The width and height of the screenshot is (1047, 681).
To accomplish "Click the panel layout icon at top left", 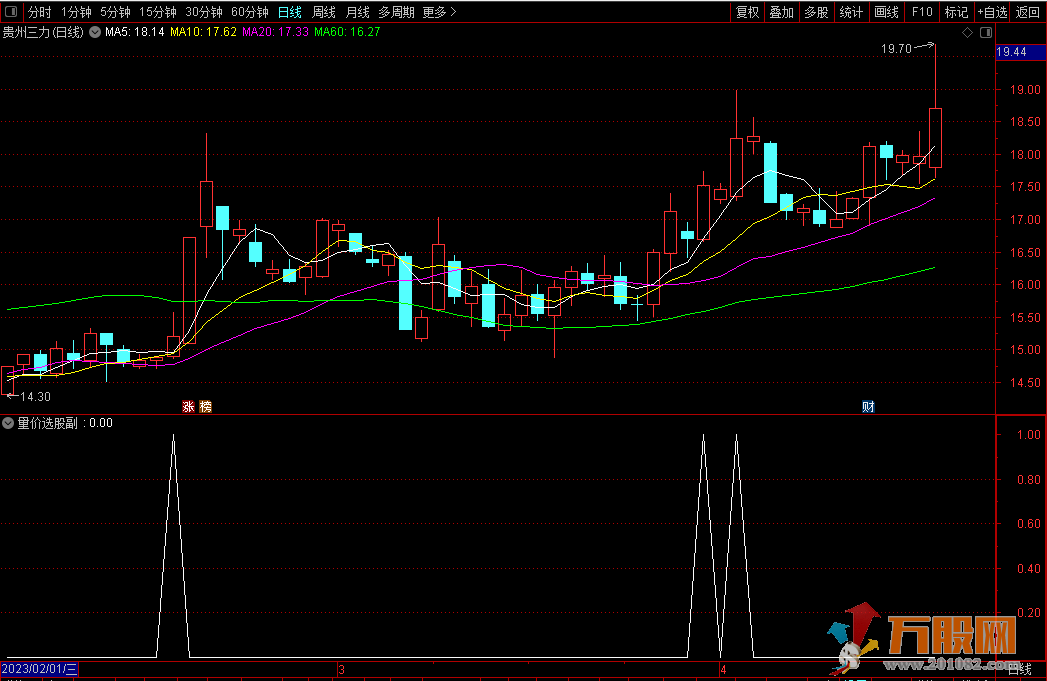I will coord(11,11).
